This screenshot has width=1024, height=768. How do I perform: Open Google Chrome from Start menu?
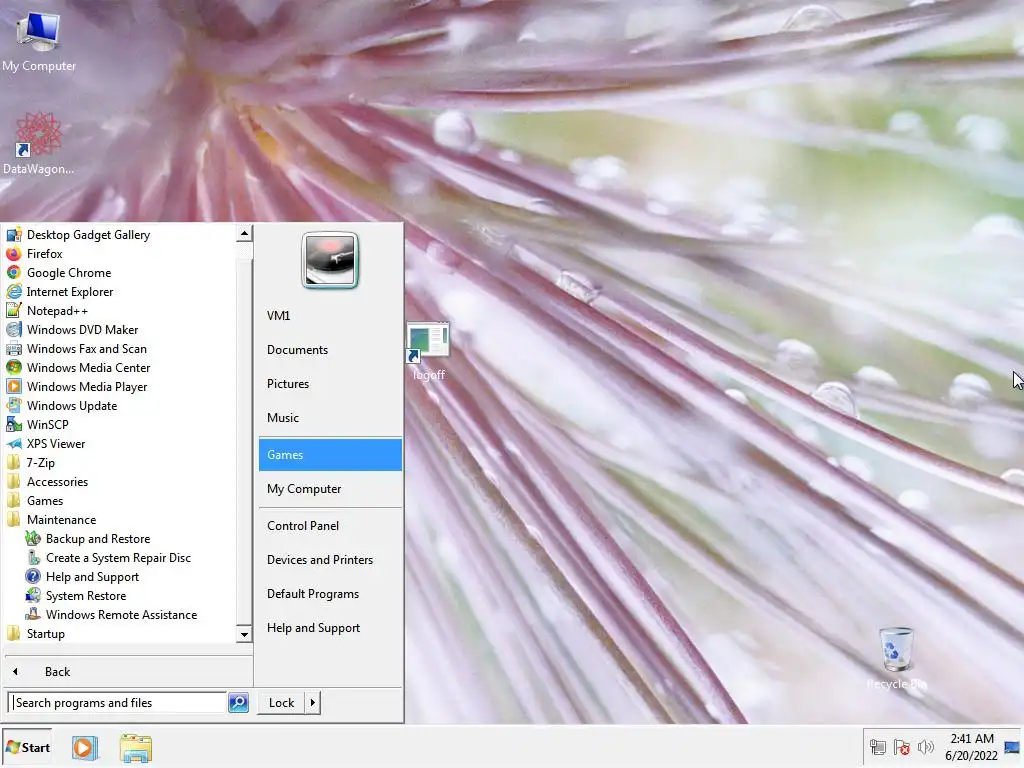(x=69, y=272)
